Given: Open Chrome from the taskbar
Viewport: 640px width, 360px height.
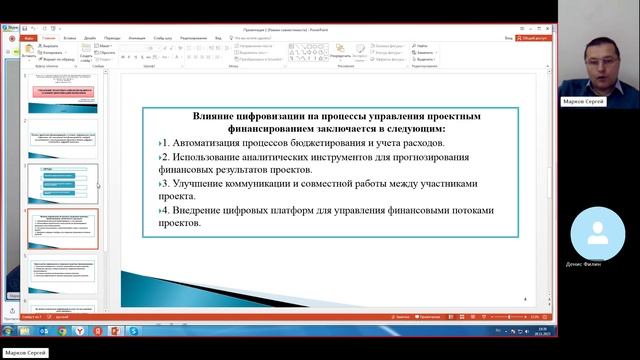Looking at the screenshot, I should tap(62, 331).
